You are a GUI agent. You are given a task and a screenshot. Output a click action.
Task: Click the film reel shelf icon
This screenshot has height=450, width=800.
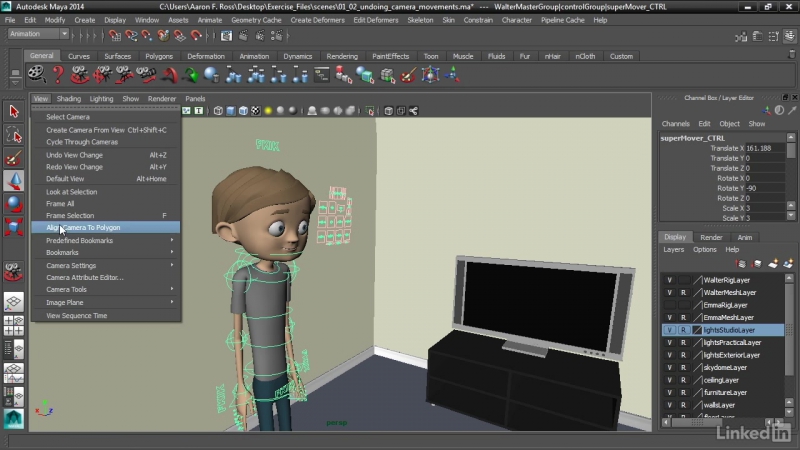[36, 75]
